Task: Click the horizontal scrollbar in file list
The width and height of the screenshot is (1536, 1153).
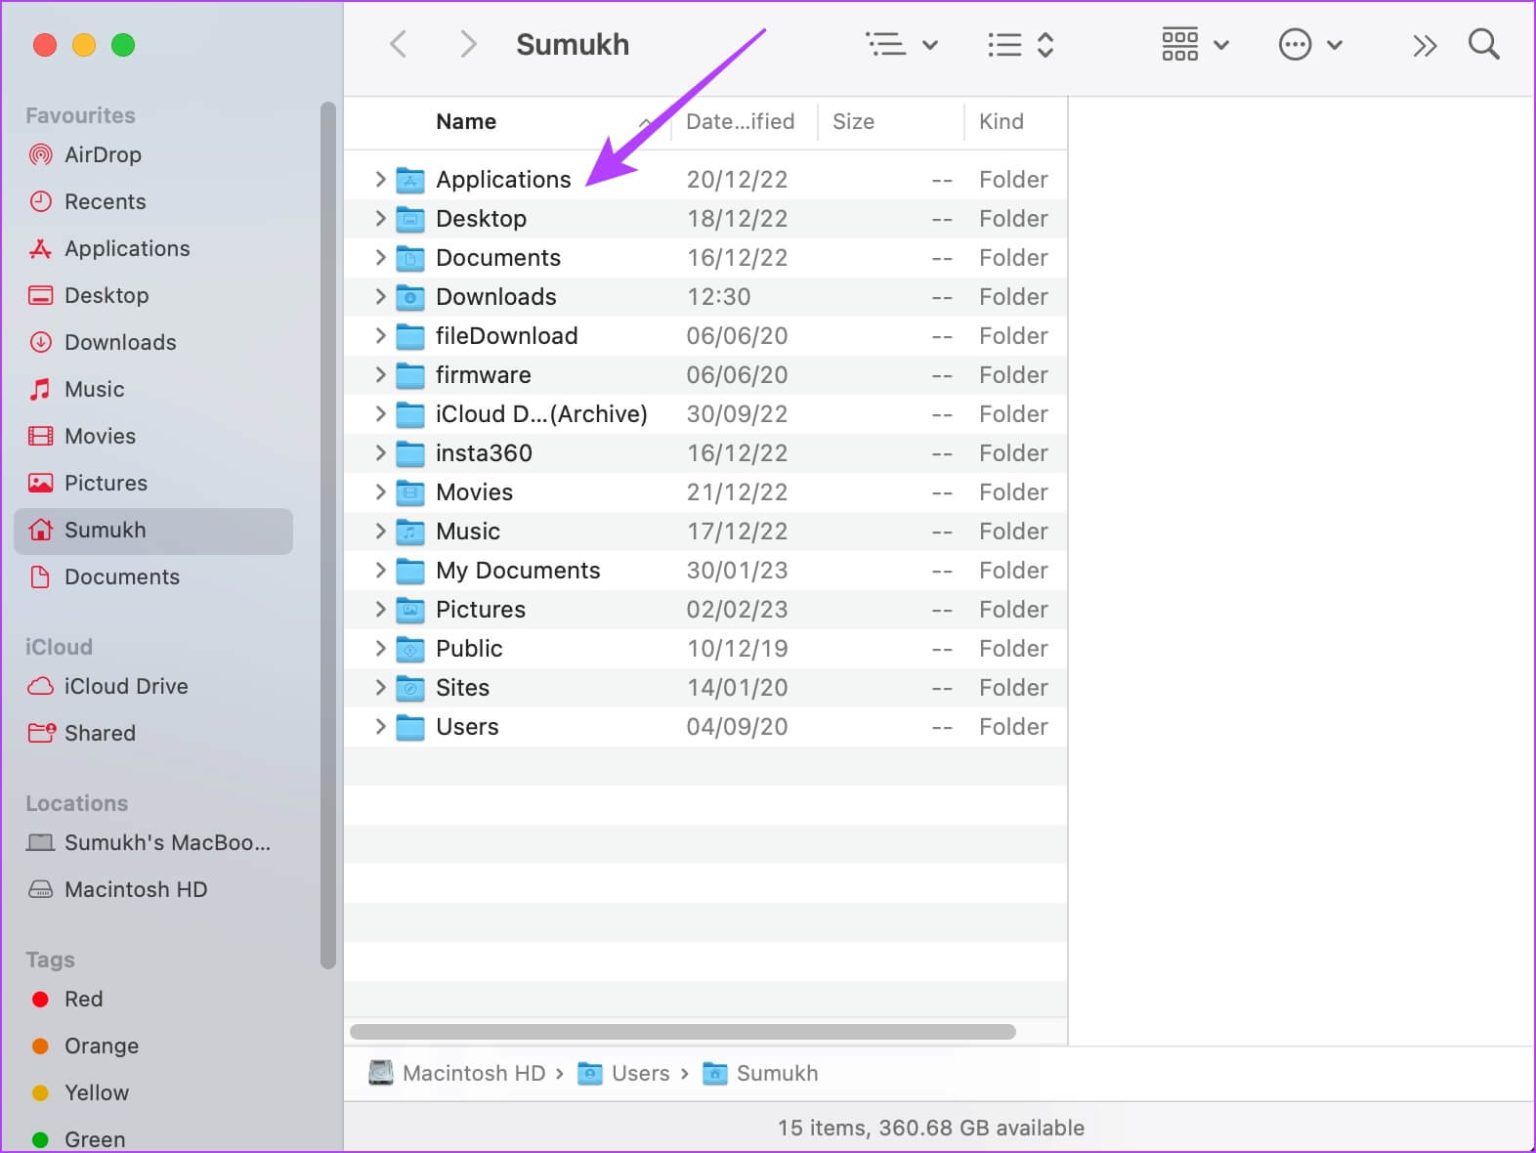Action: (x=682, y=1031)
